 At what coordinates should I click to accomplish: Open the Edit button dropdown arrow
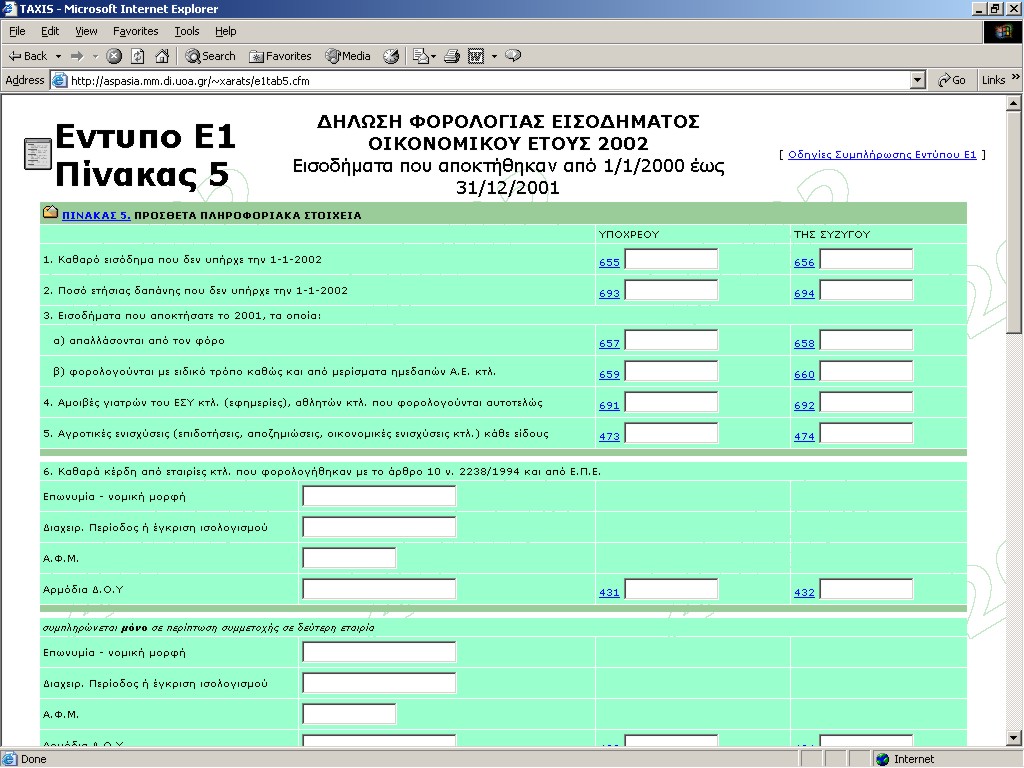click(494, 56)
